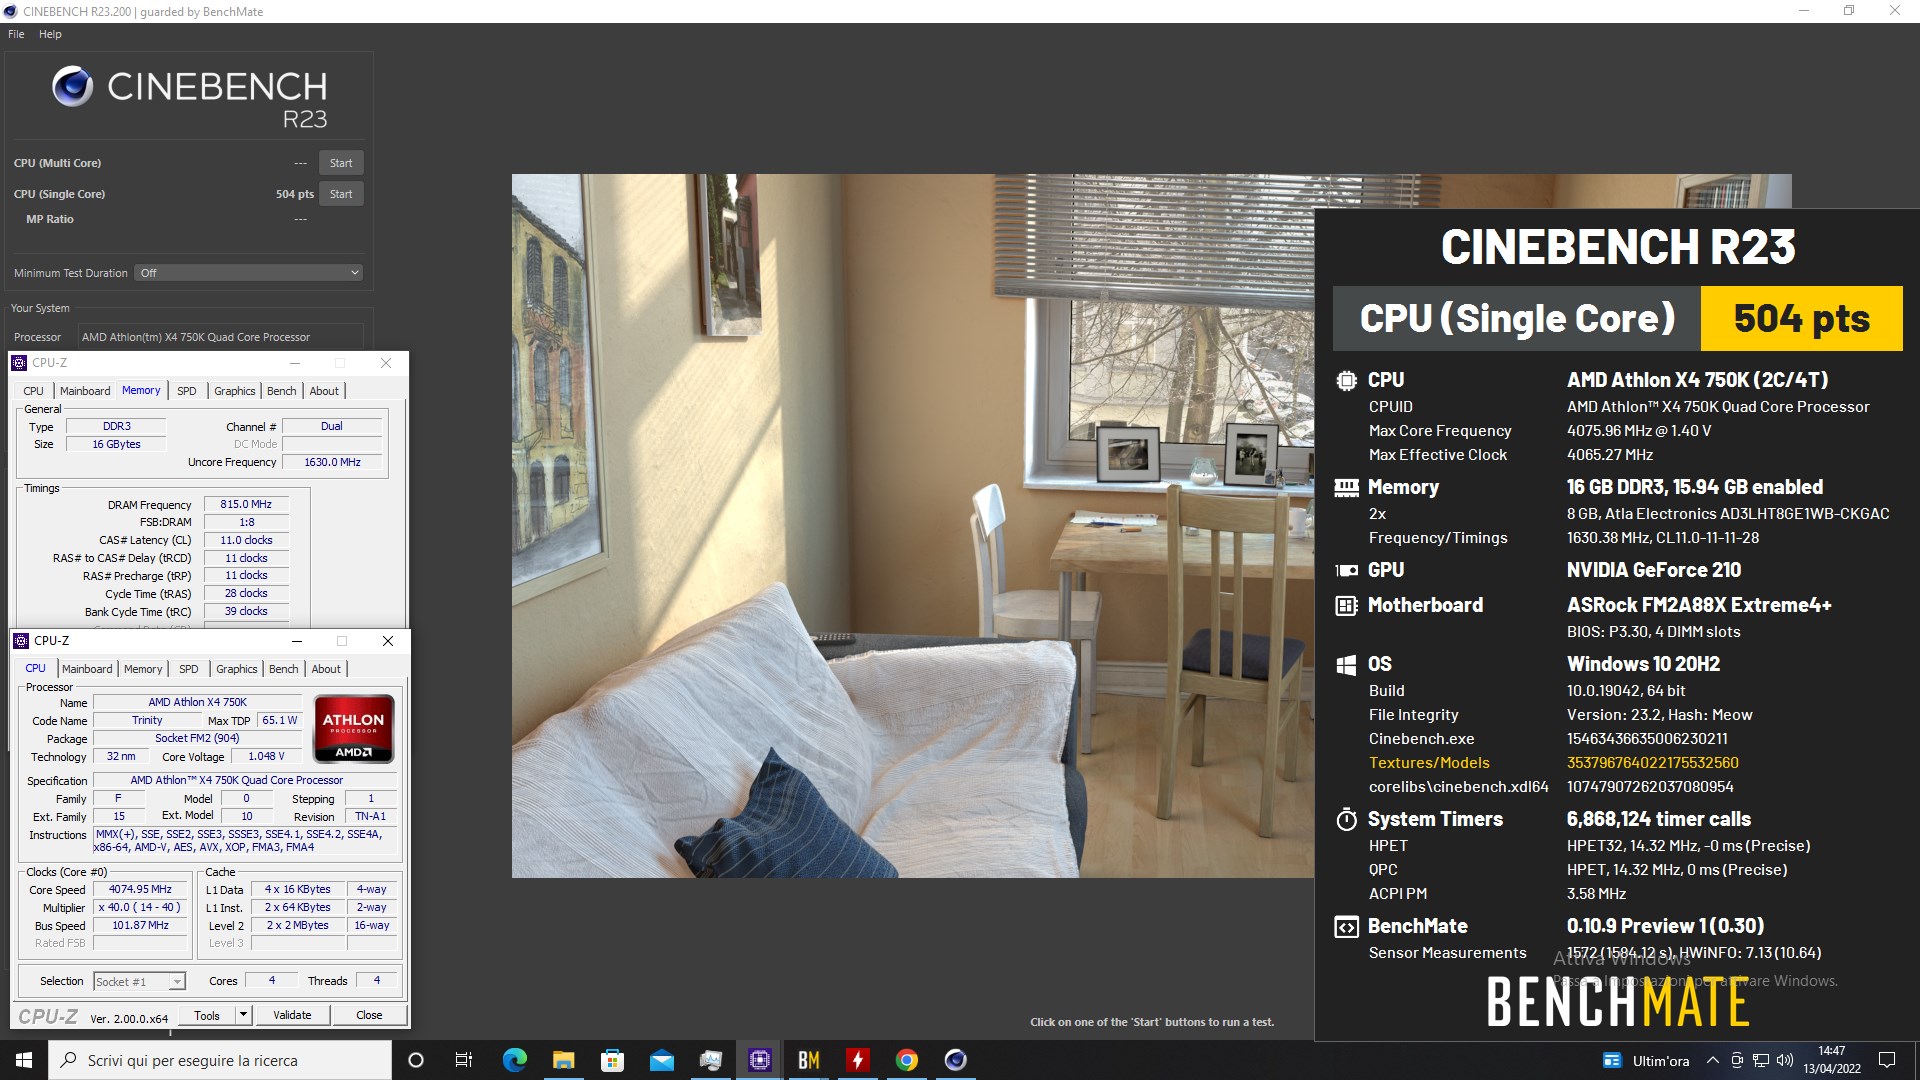This screenshot has height=1080, width=1920.
Task: Click the Cinebench R23 logo
Action: click(190, 98)
